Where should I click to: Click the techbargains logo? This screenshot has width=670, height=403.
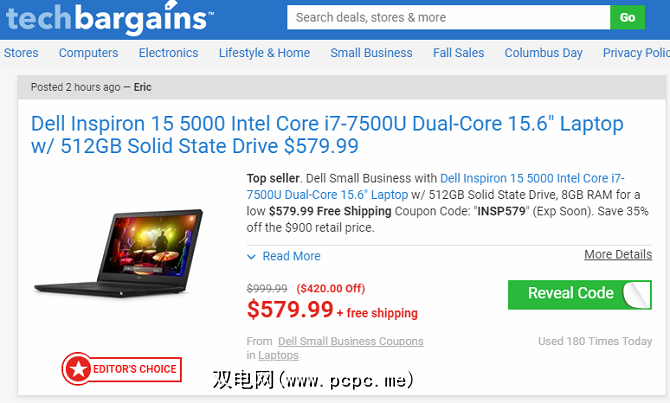(109, 18)
